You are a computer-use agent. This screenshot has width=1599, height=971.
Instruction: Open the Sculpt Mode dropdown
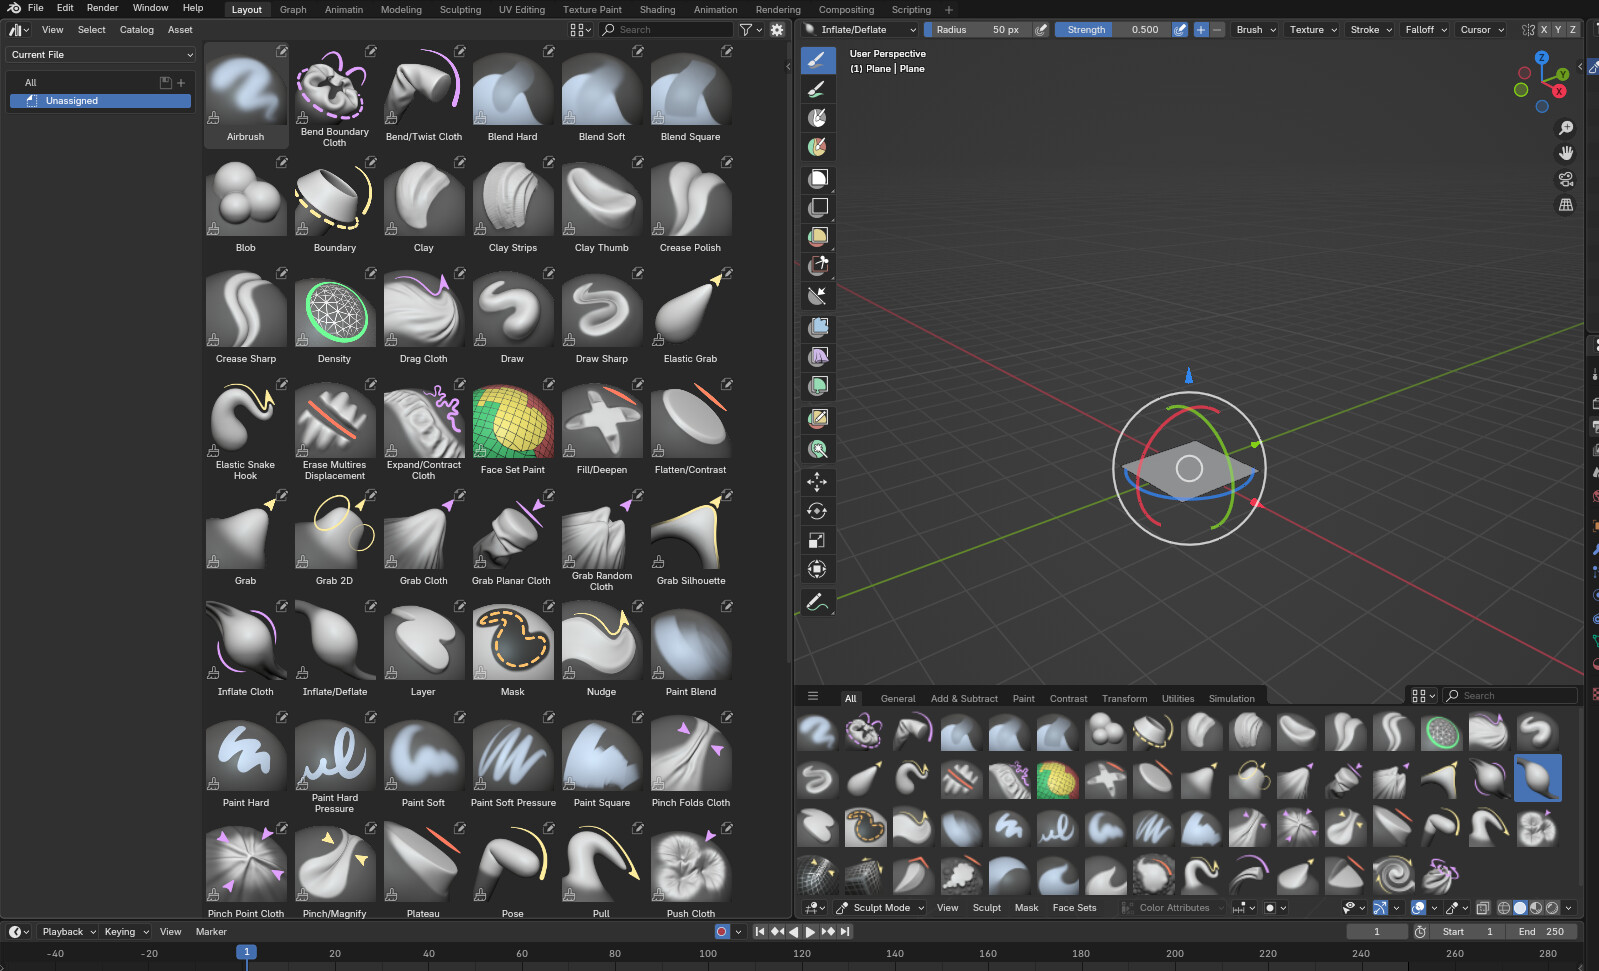click(x=880, y=908)
